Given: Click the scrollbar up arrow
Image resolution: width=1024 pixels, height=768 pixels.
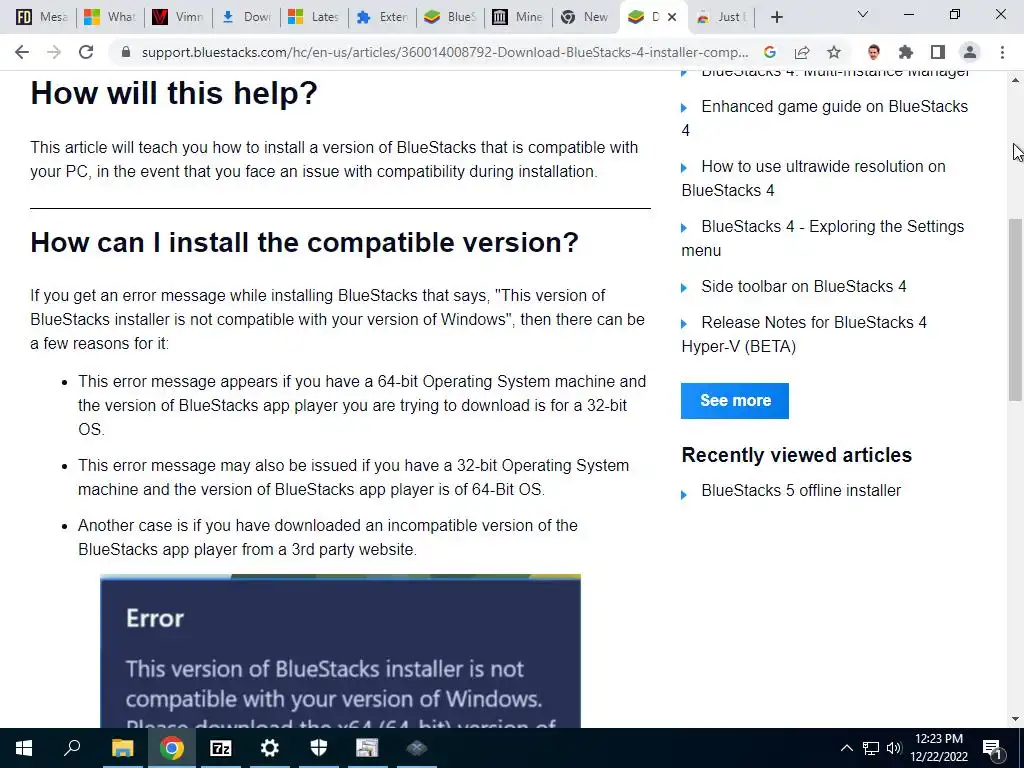Looking at the screenshot, I should click(x=1015, y=80).
